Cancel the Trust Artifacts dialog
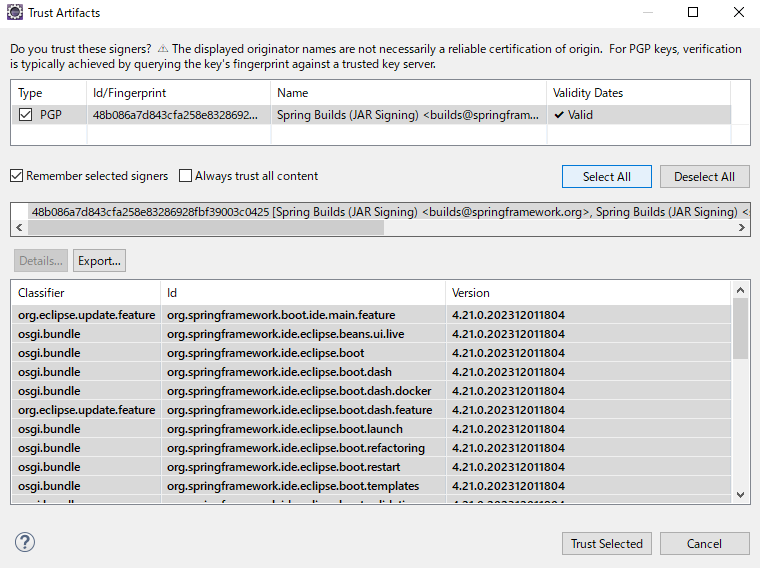 (x=704, y=543)
